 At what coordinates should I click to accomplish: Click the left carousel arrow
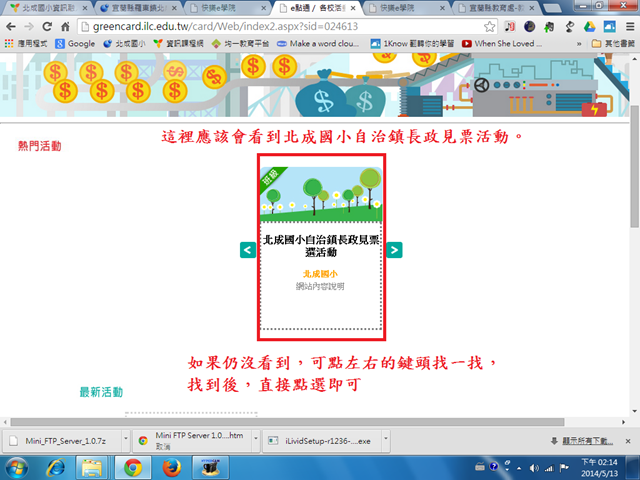click(x=247, y=250)
